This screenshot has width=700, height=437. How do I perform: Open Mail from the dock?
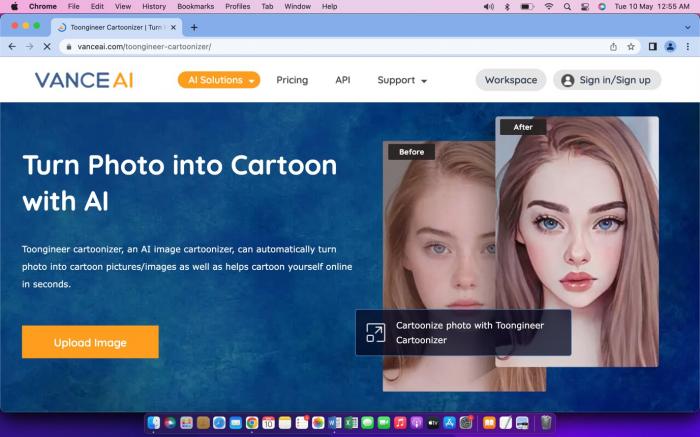pos(236,423)
